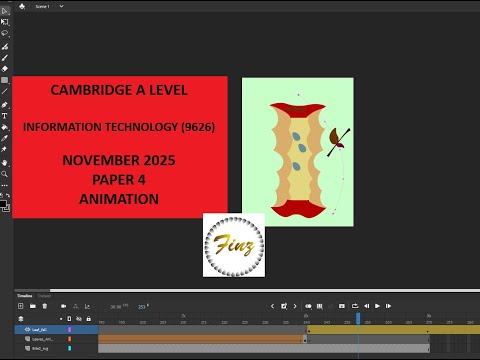Image resolution: width=480 pixels, height=360 pixels.
Task: Select the Lasso tool
Action: tap(5, 33)
